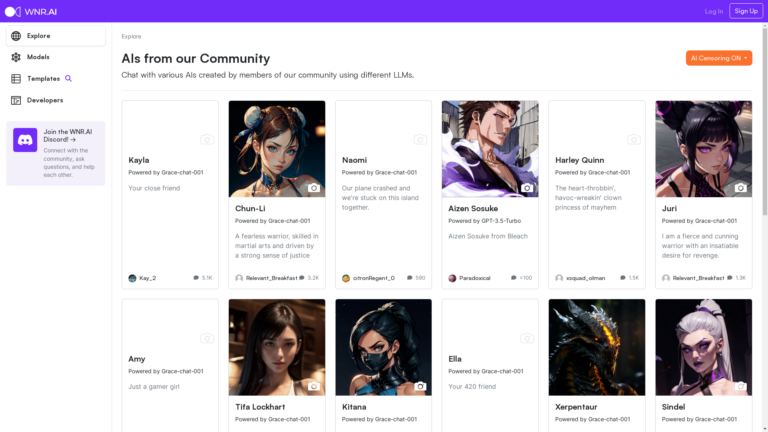This screenshot has width=768, height=432.
Task: Click the camera icon on Naomi card
Action: [420, 140]
